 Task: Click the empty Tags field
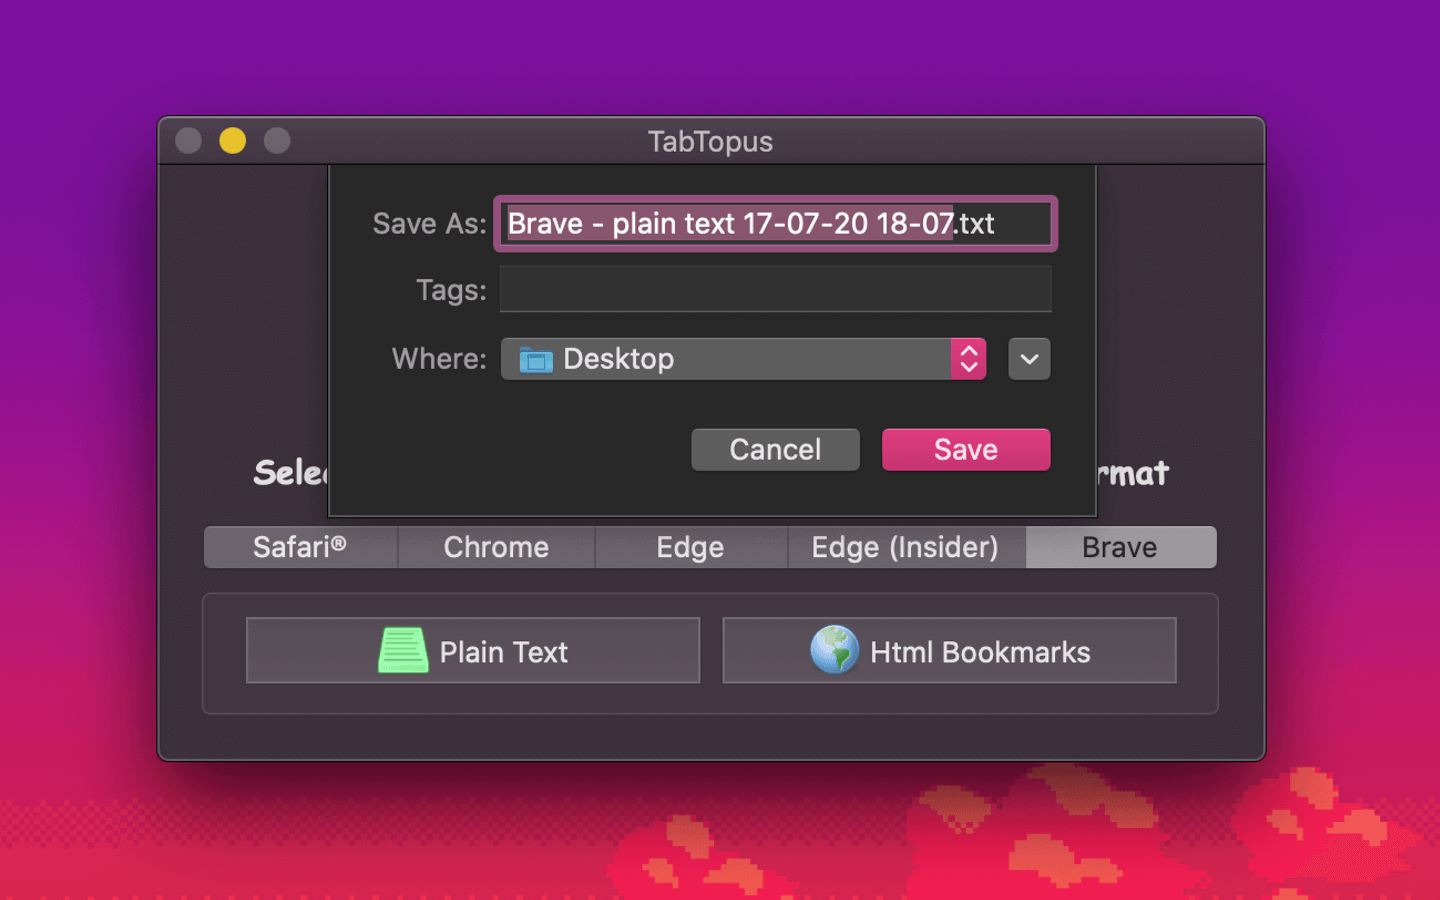(775, 290)
